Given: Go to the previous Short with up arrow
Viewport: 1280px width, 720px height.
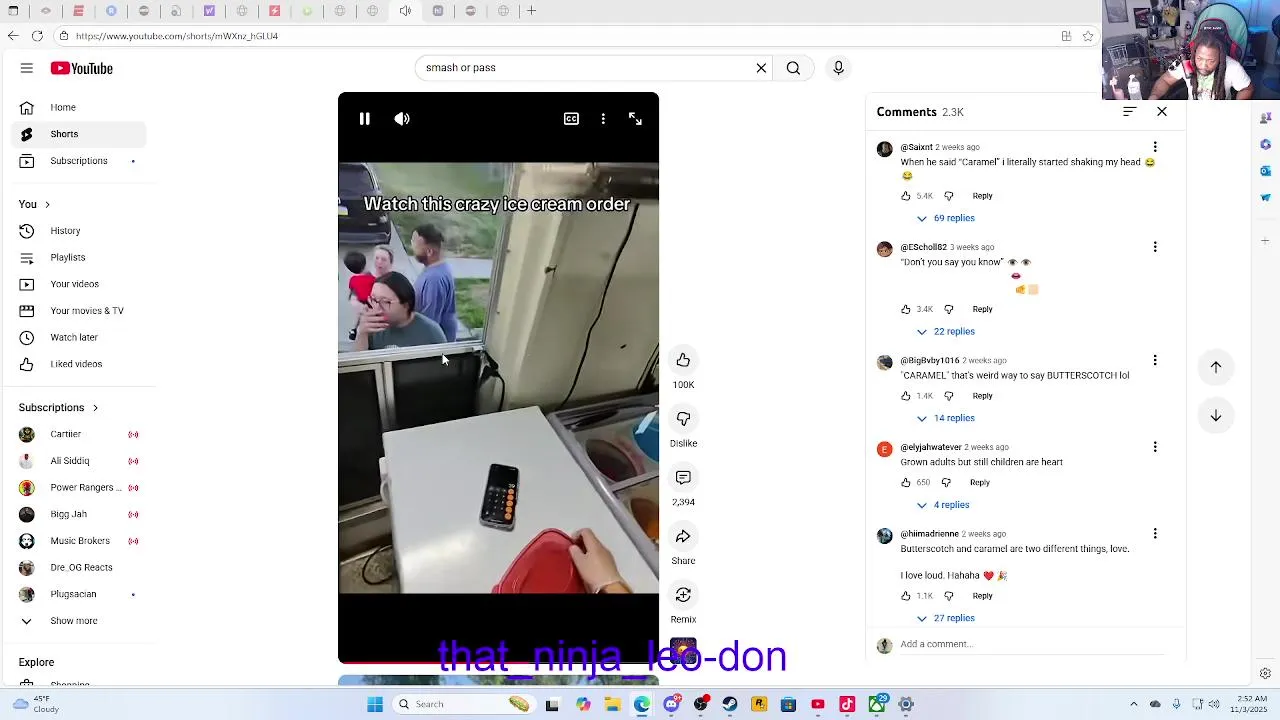Looking at the screenshot, I should (x=1216, y=367).
